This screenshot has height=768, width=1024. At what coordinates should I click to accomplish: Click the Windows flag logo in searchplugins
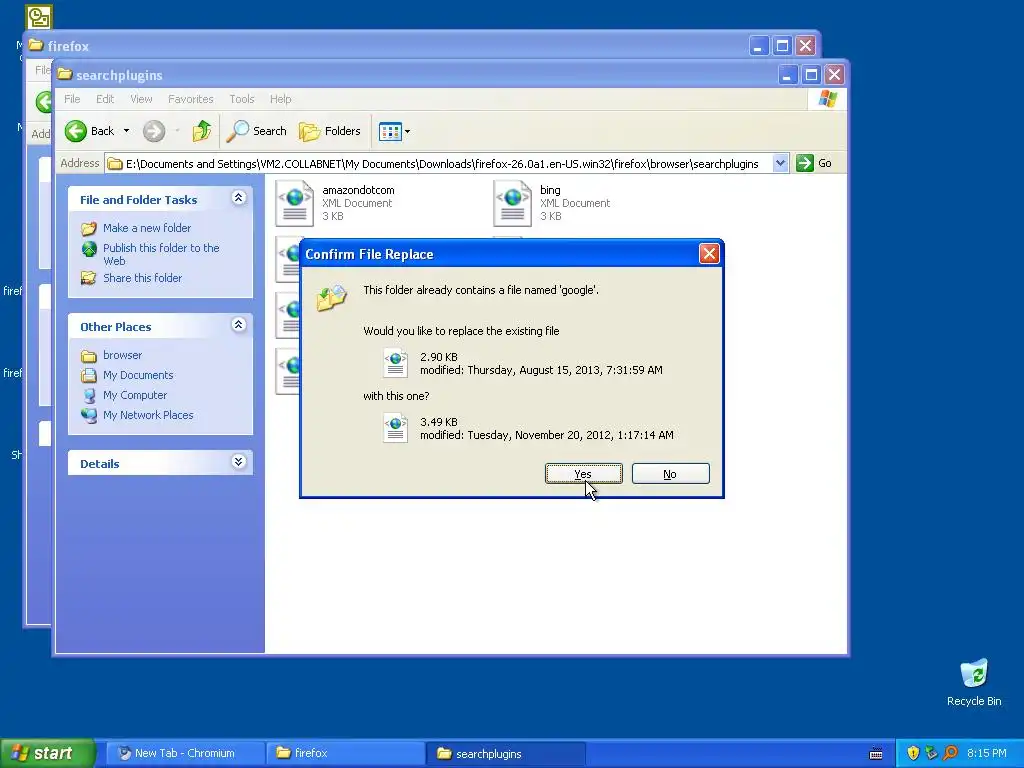tap(827, 99)
